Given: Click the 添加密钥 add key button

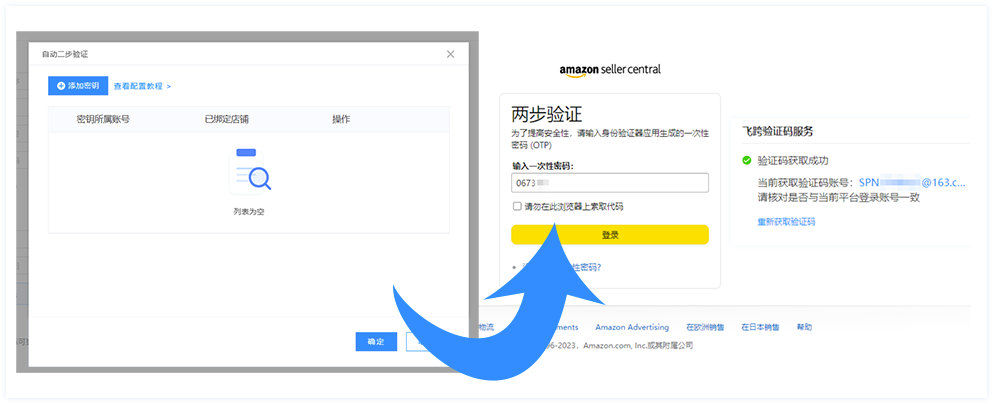Looking at the screenshot, I should point(77,86).
